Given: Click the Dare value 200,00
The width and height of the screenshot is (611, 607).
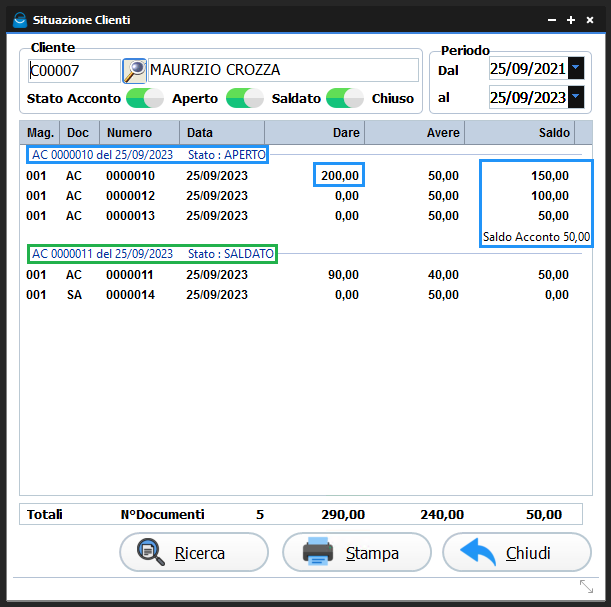Looking at the screenshot, I should pos(340,176).
